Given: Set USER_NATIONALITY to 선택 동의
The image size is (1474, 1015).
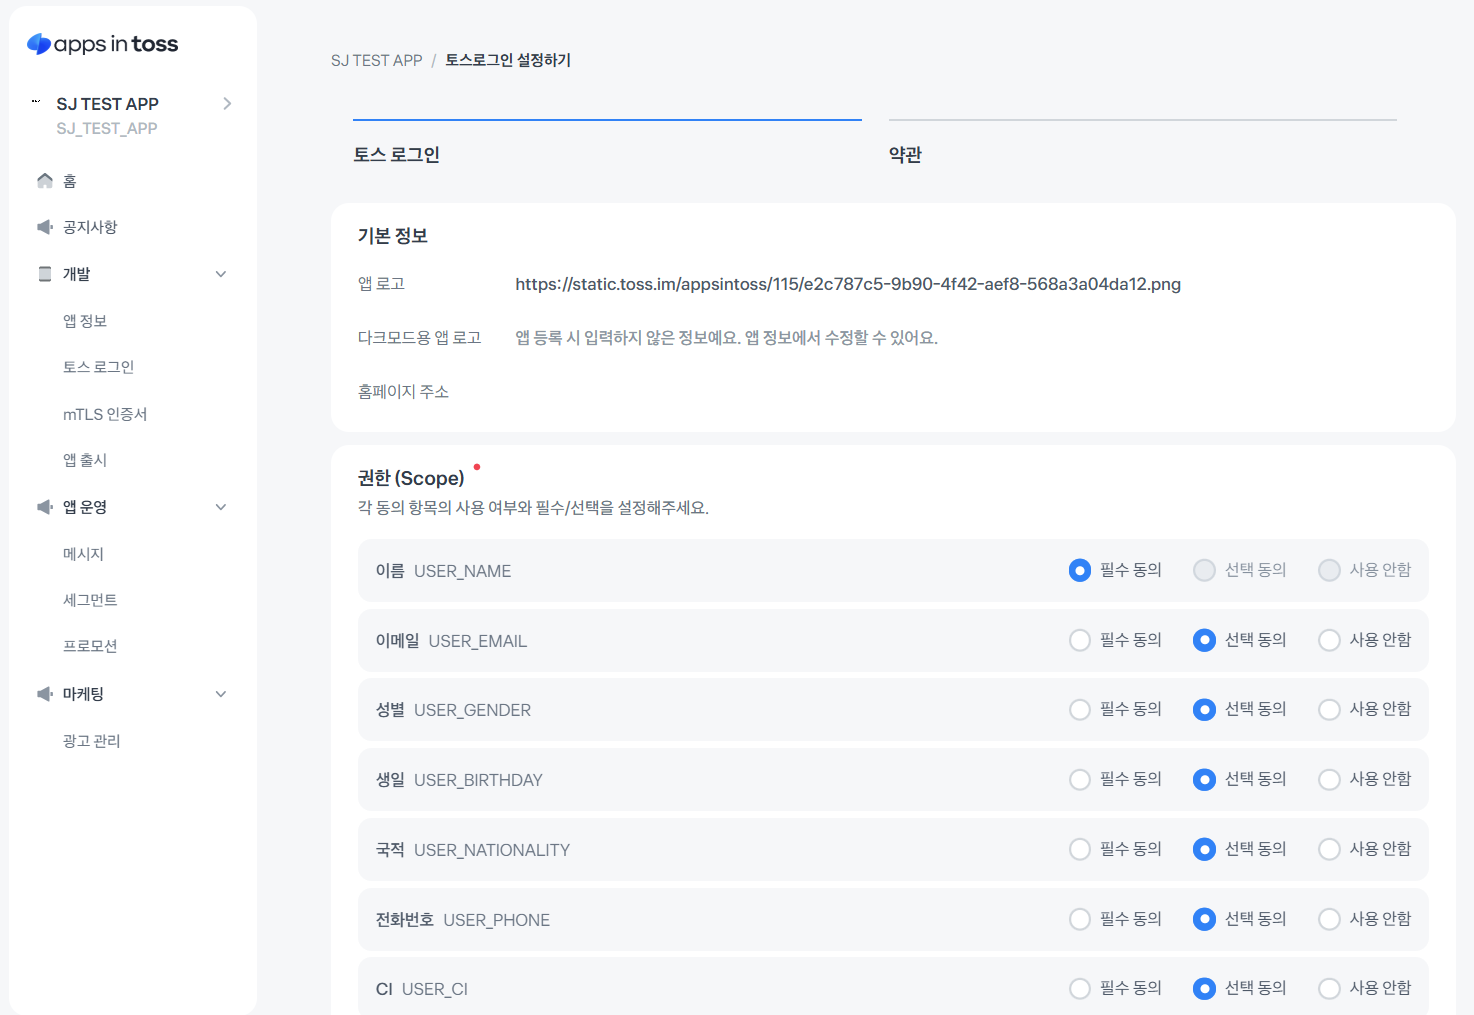Looking at the screenshot, I should pyautogui.click(x=1205, y=849).
